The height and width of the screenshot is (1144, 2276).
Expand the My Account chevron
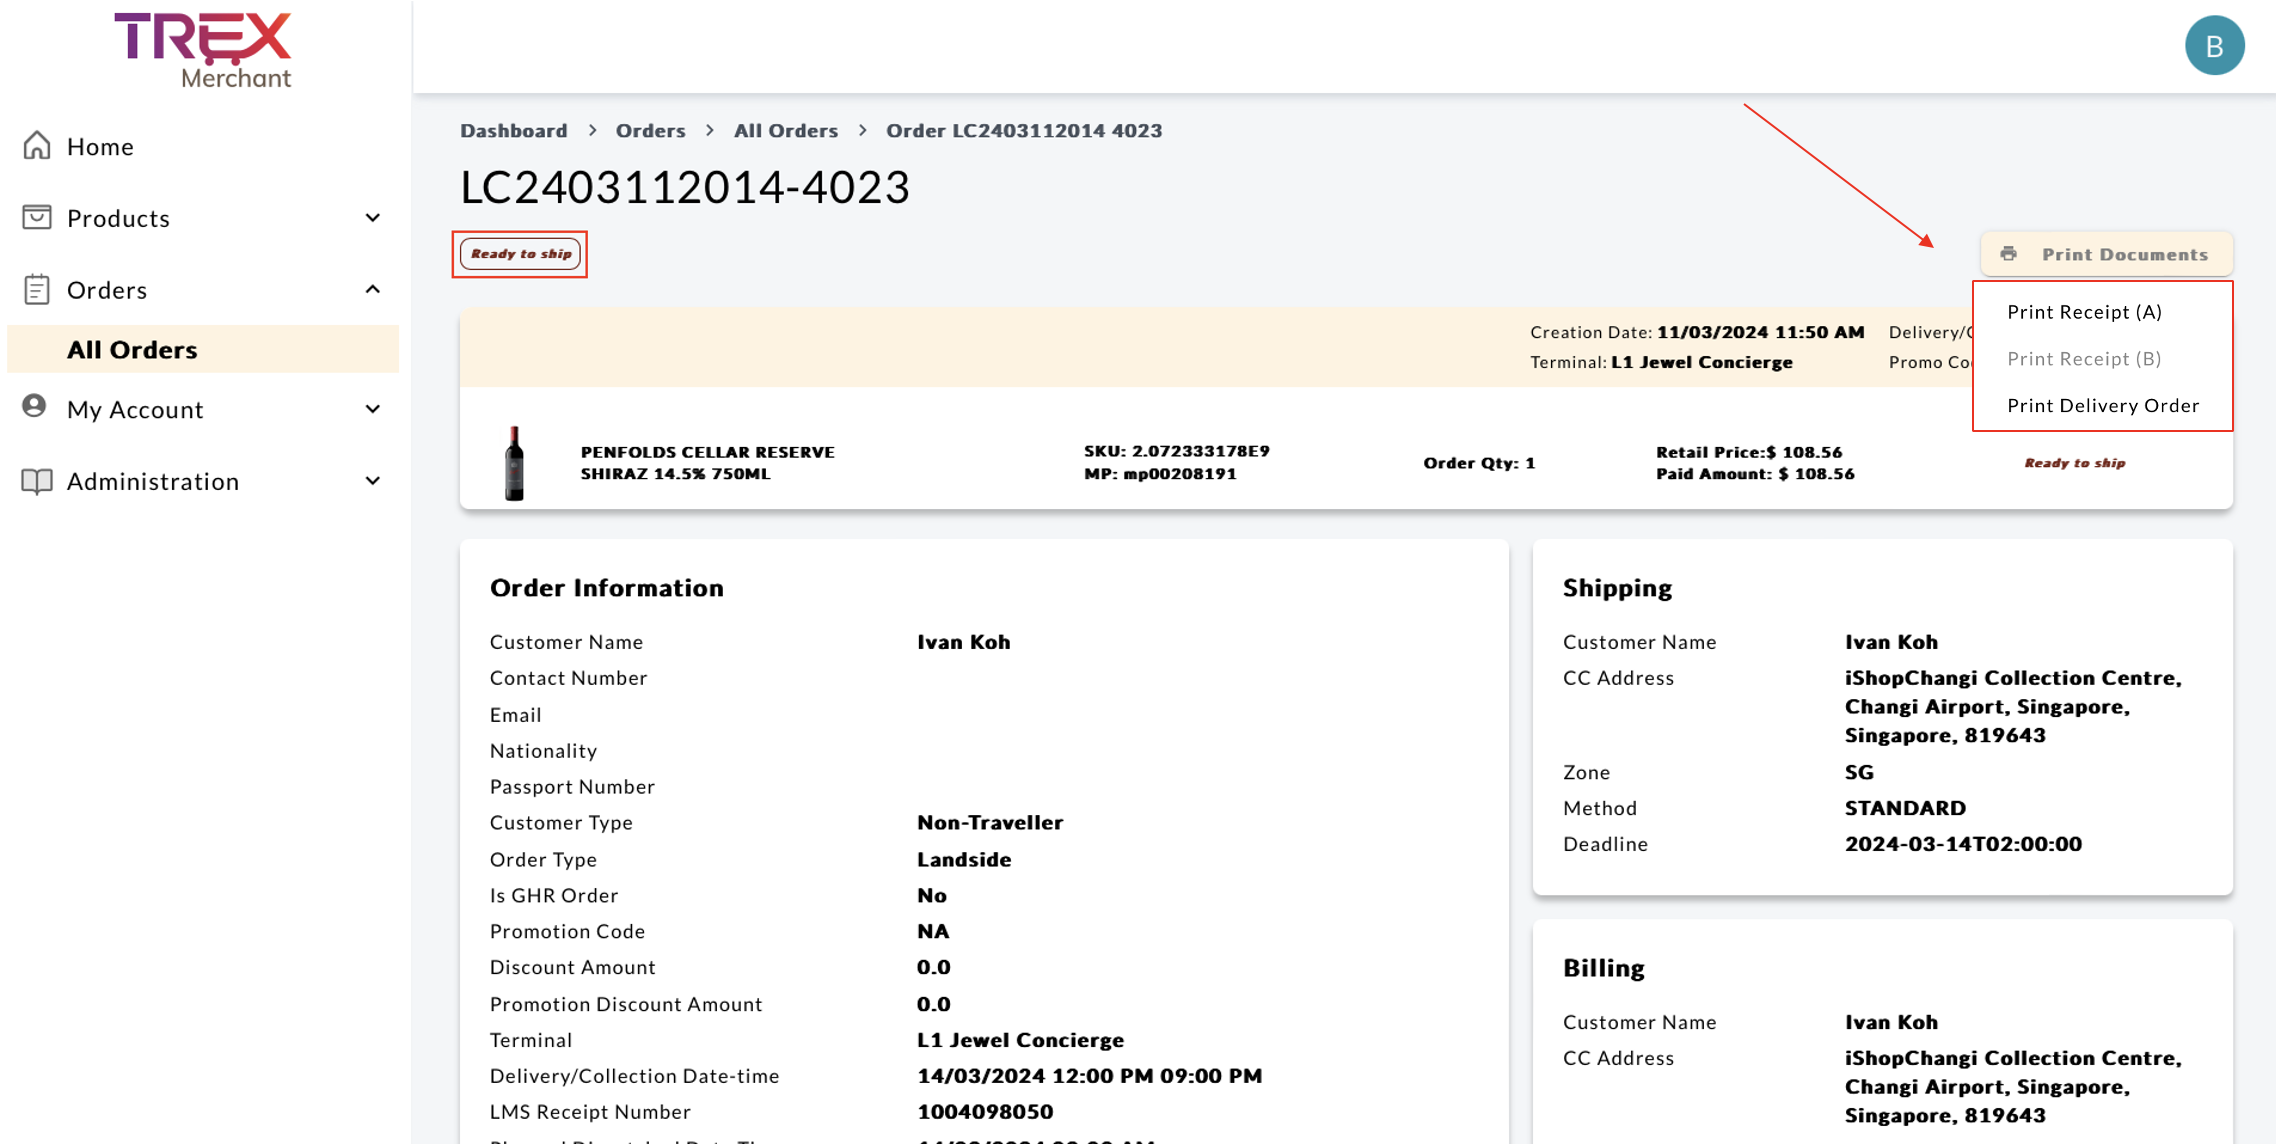(373, 409)
